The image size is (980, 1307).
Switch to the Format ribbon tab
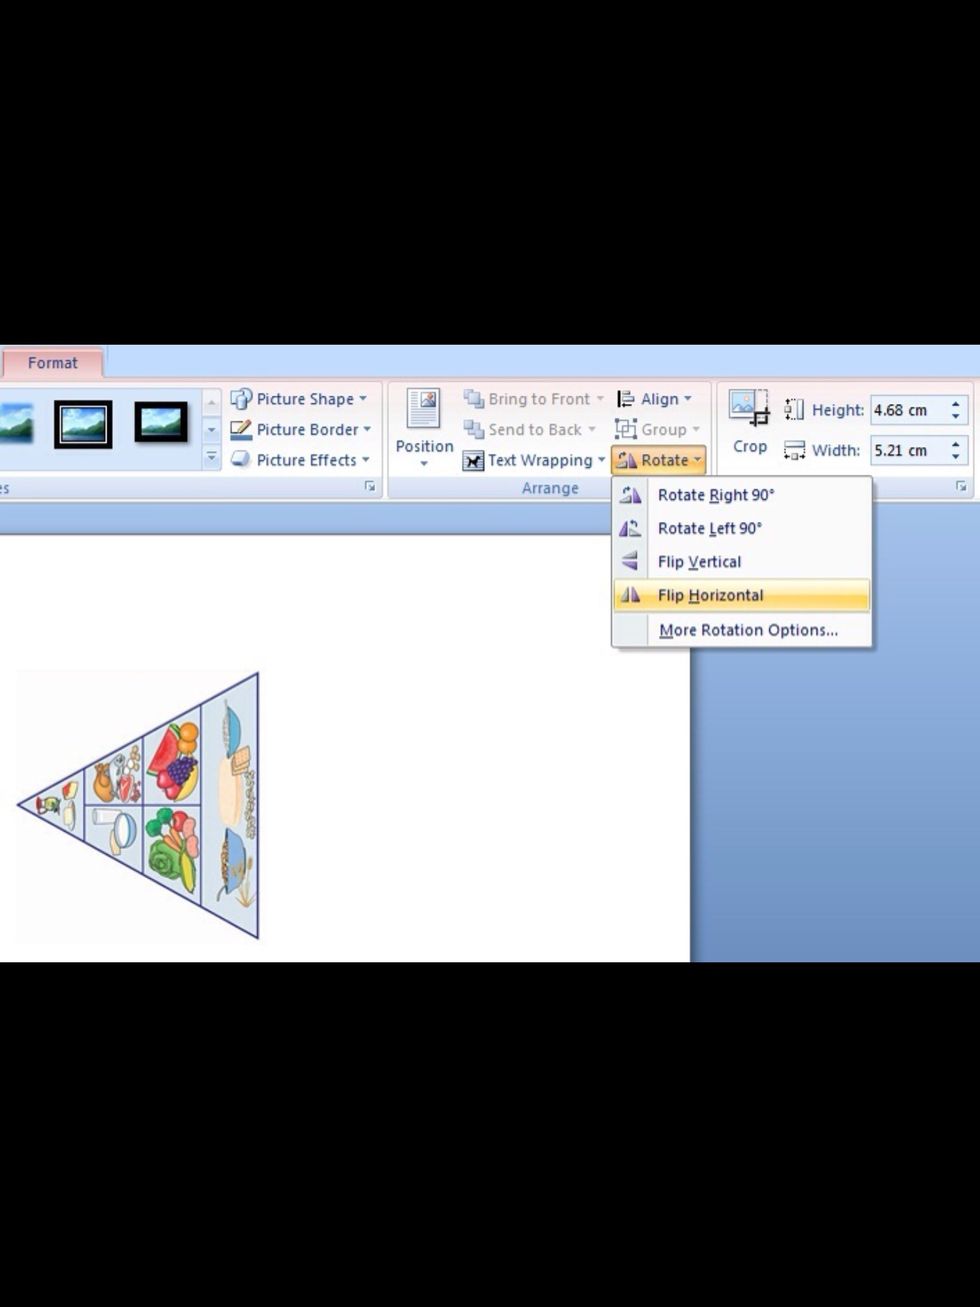(x=52, y=363)
